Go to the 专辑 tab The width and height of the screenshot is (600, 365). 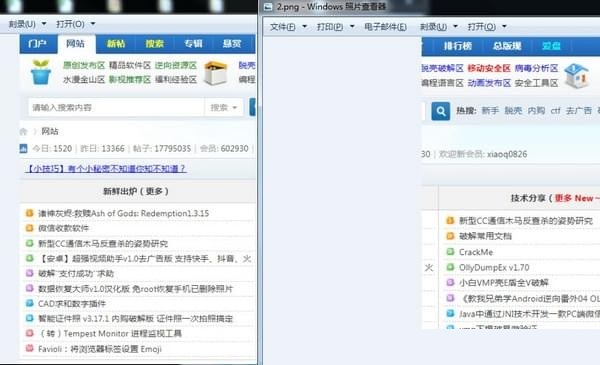pyautogui.click(x=193, y=44)
